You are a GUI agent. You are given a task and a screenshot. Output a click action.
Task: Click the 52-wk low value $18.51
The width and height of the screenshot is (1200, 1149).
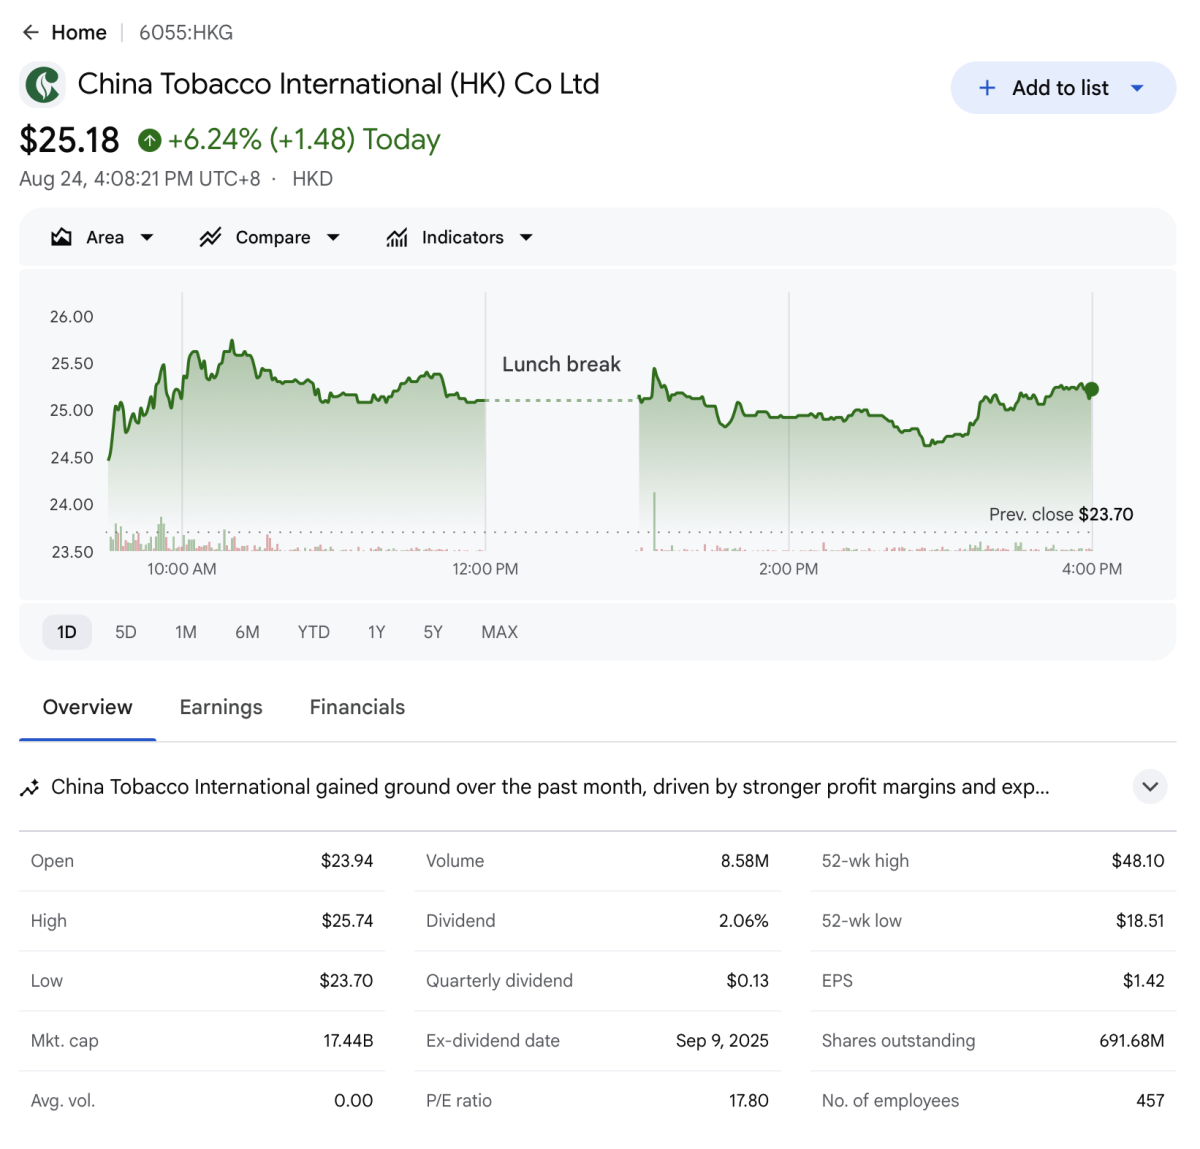pos(1140,921)
